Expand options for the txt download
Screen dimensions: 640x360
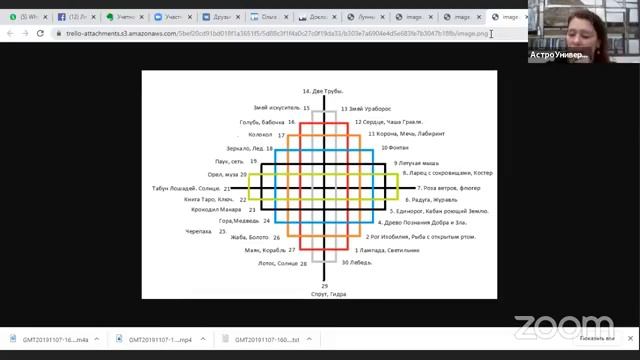(x=309, y=339)
